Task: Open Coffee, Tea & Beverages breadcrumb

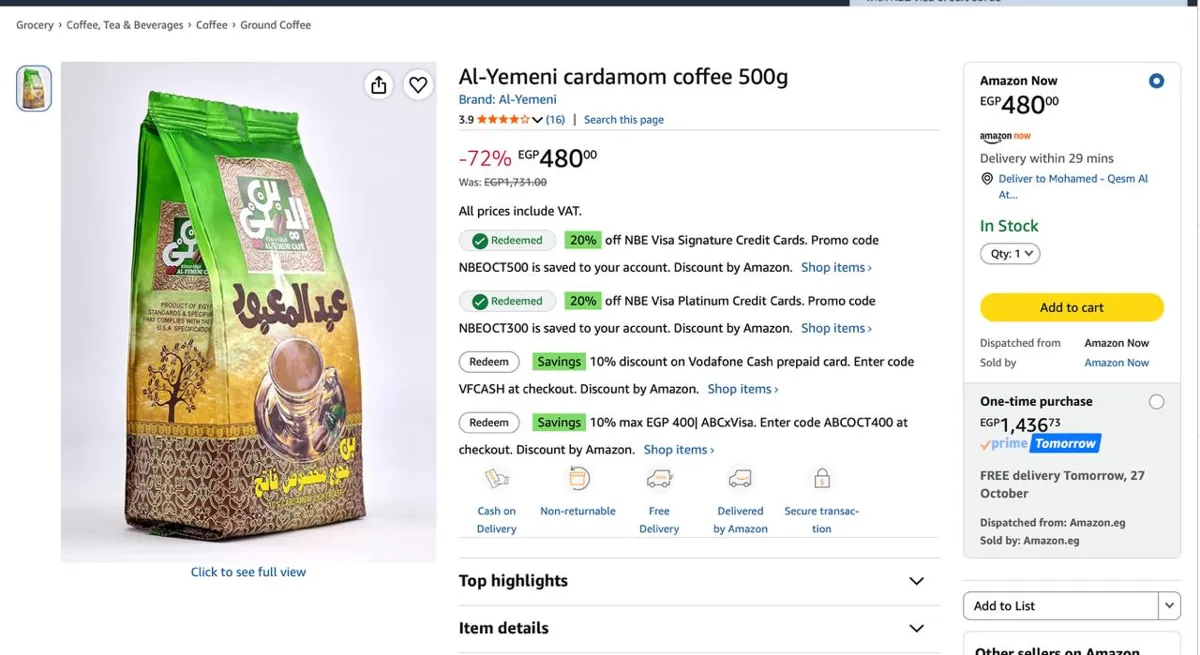Action: (x=125, y=25)
